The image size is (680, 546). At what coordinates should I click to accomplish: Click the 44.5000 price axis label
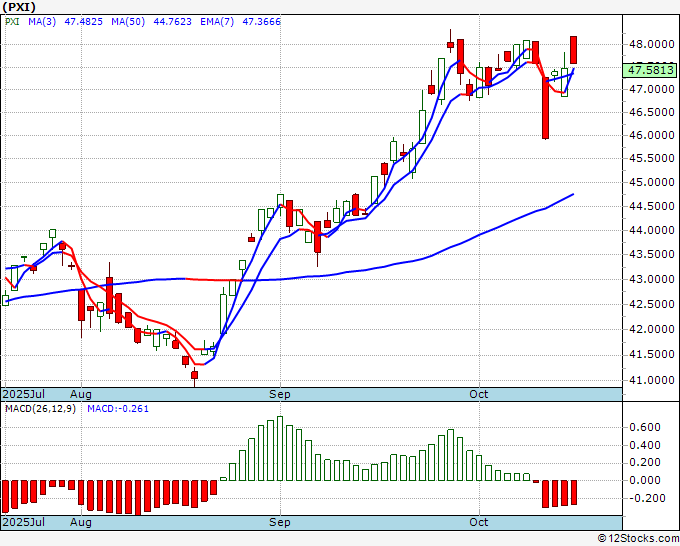pyautogui.click(x=652, y=206)
